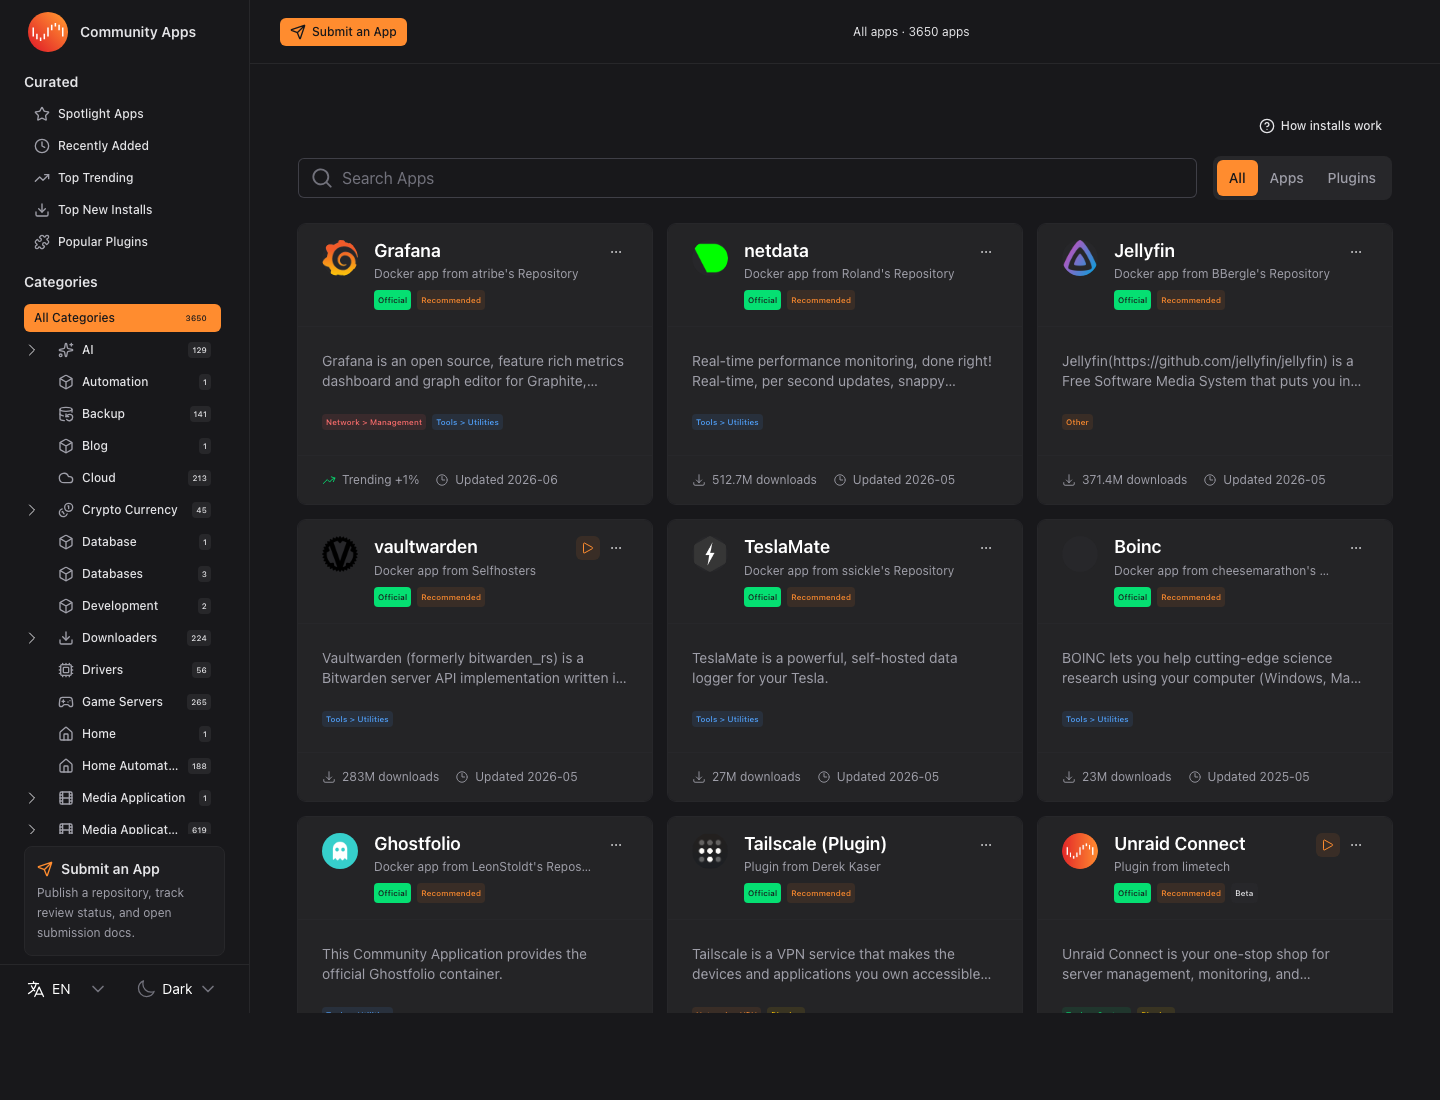The image size is (1440, 1100).
Task: Click the Submit an App orange button
Action: coord(343,32)
